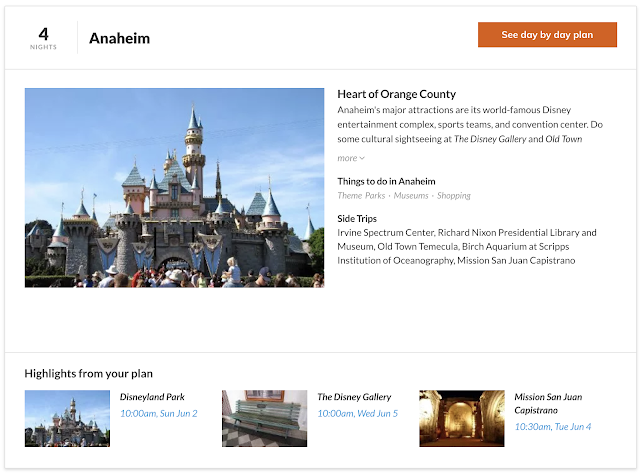The image size is (640, 473).
Task: Select the Museums category
Action: (411, 195)
